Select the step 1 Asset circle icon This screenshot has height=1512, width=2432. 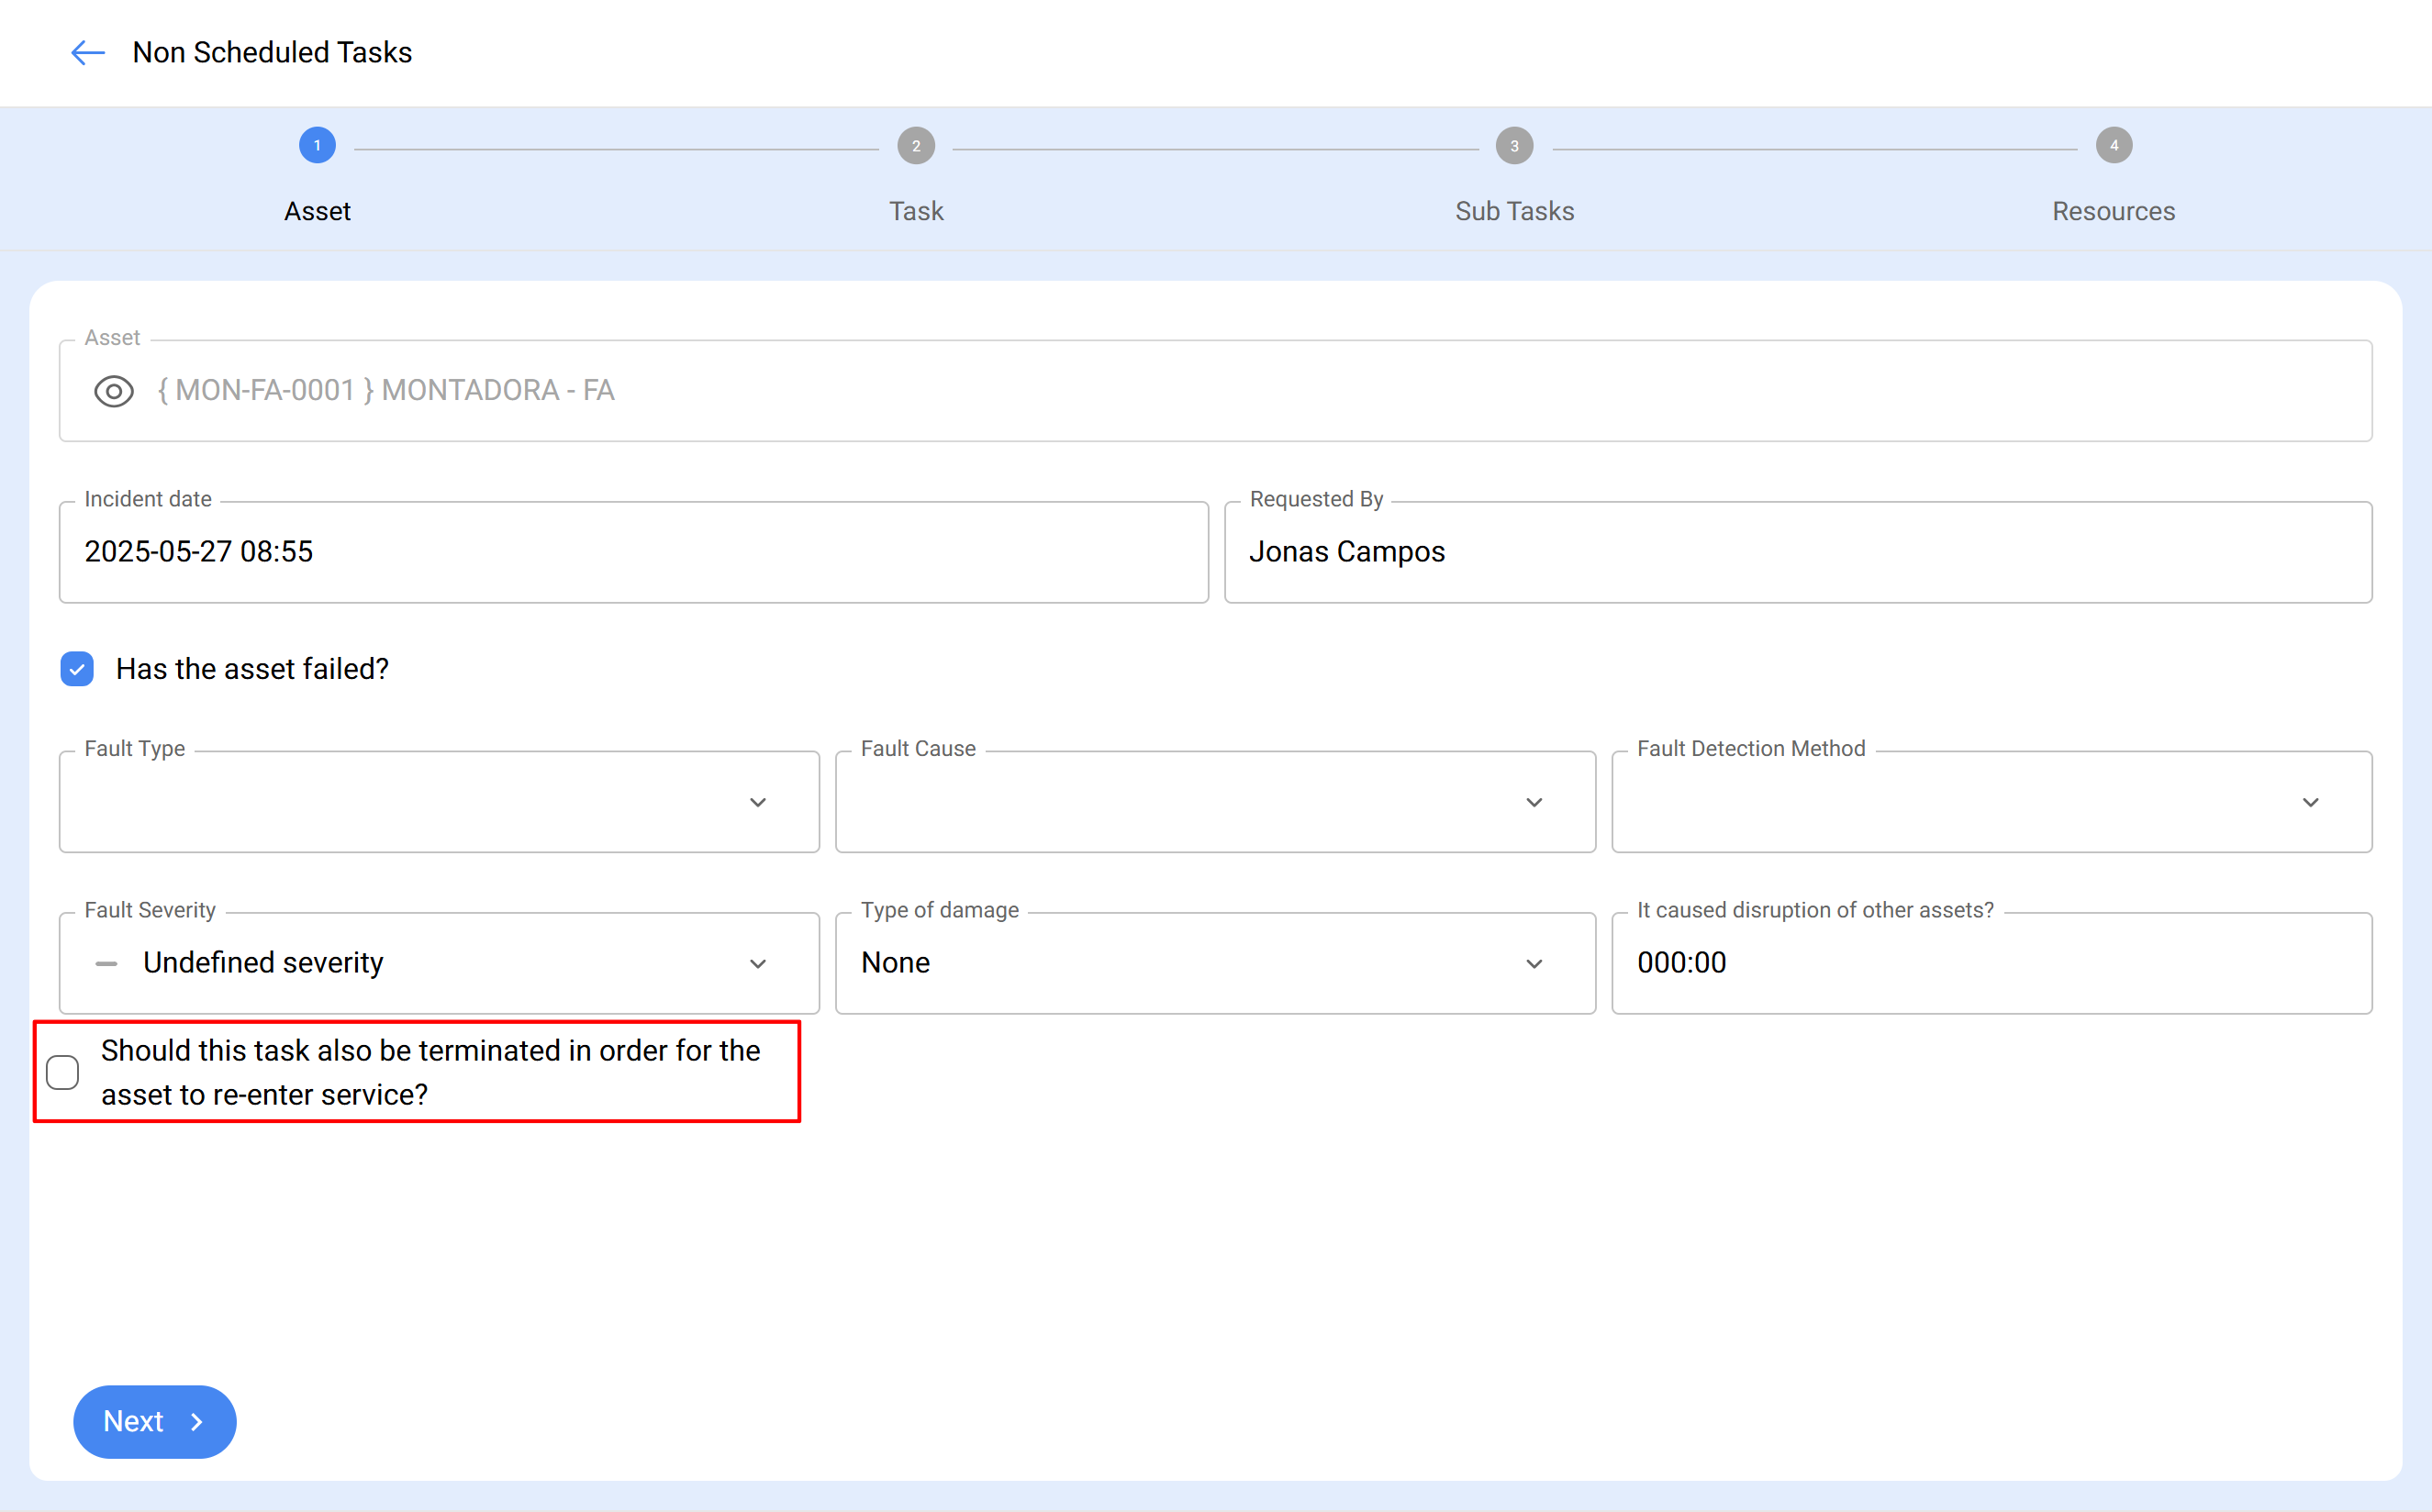point(317,145)
